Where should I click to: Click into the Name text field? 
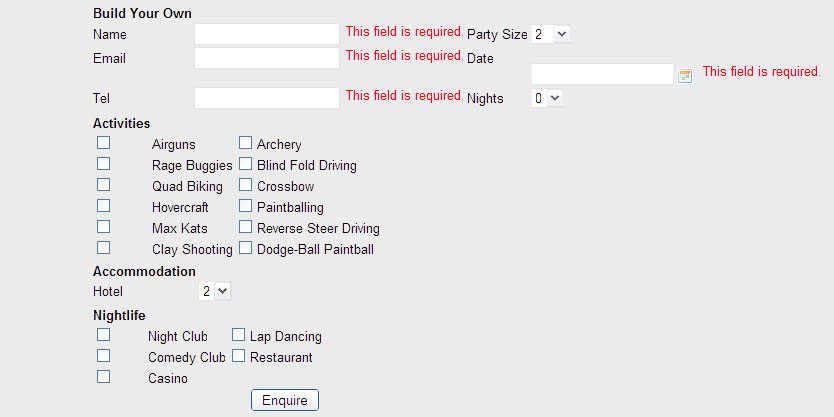coord(267,34)
